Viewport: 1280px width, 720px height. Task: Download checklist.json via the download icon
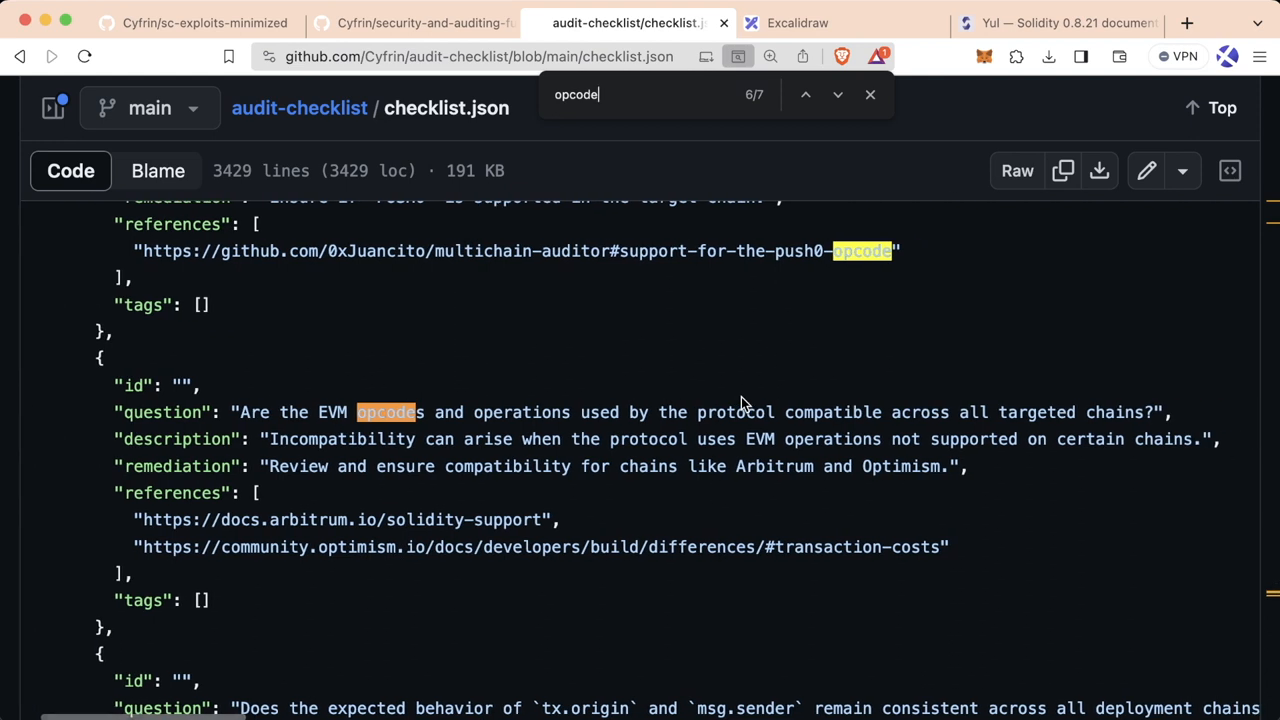(x=1099, y=170)
